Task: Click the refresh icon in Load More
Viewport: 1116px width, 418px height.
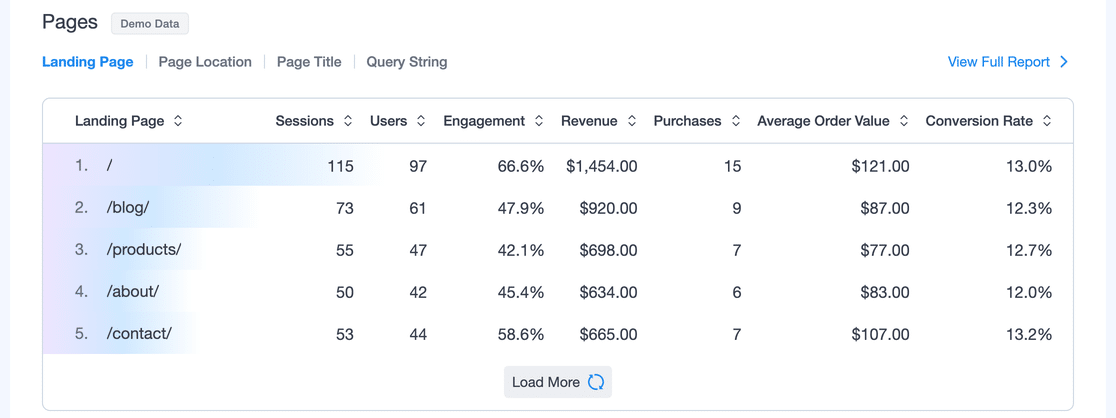Action: pyautogui.click(x=596, y=382)
